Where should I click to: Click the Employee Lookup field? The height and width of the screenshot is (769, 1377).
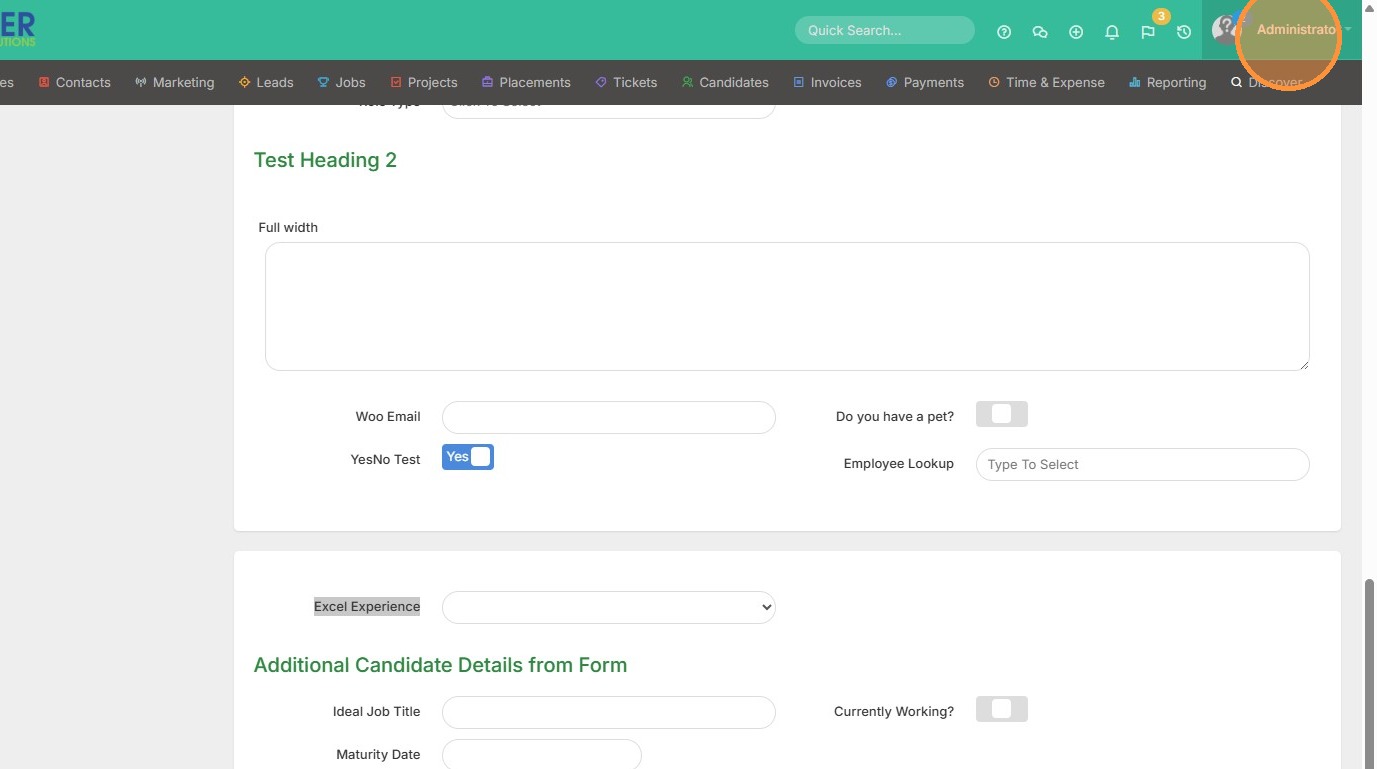1143,464
